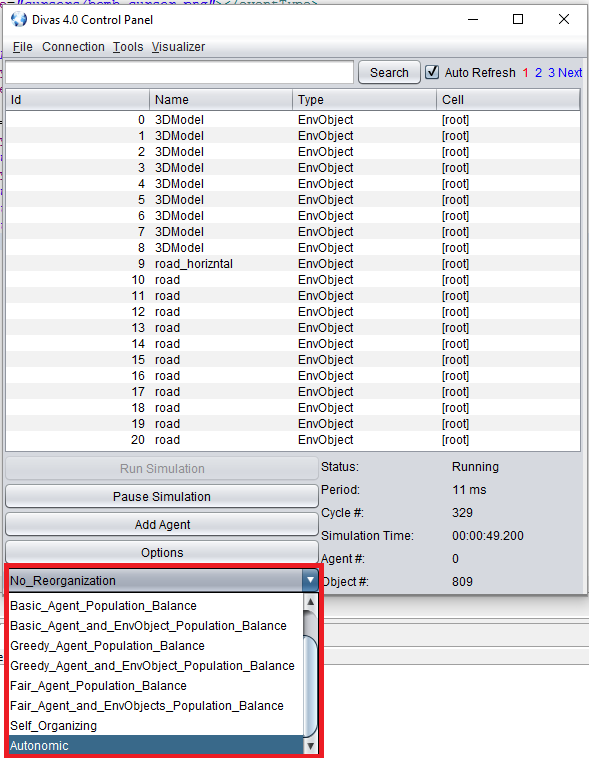Click the Next page link
Screen dimensions: 589x758
[x=570, y=73]
